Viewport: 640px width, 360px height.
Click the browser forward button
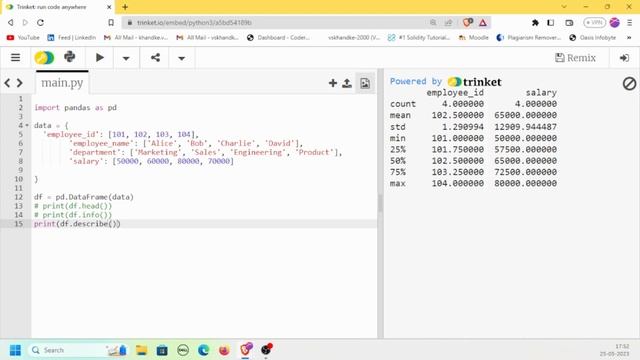point(25,22)
